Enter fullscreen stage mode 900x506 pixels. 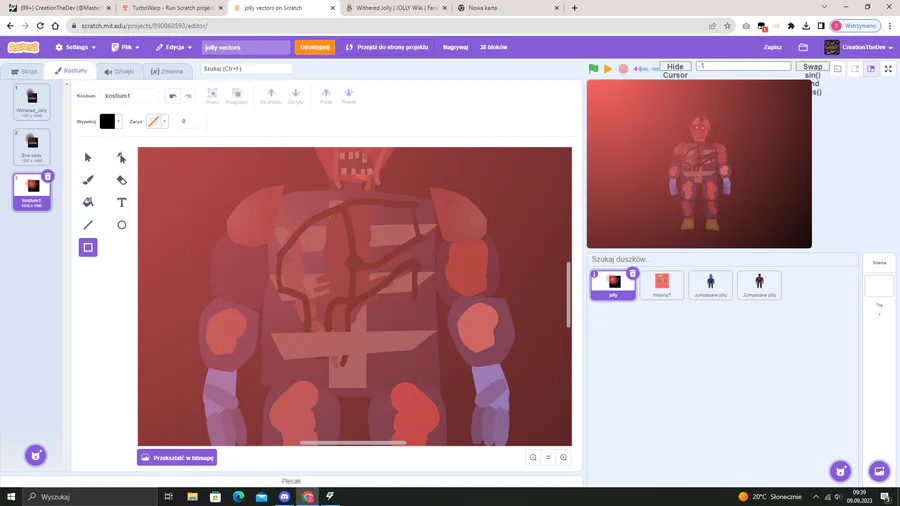tap(888, 69)
